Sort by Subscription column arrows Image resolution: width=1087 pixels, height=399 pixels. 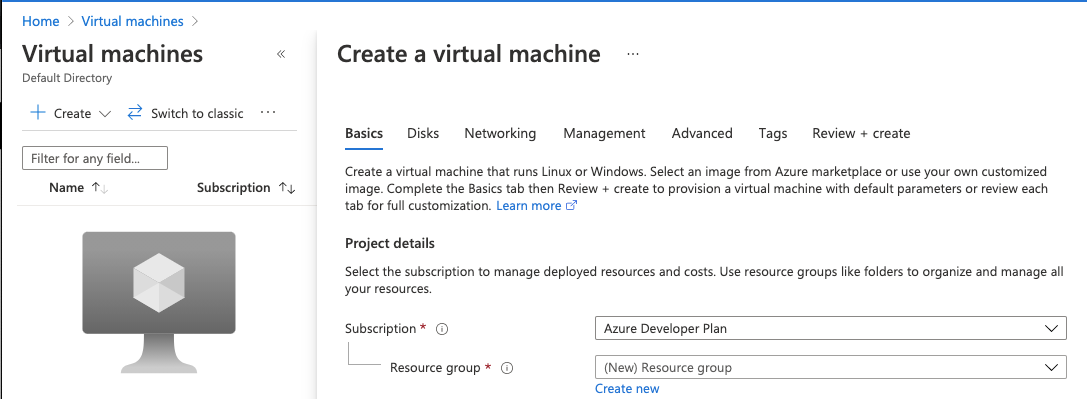coord(286,188)
